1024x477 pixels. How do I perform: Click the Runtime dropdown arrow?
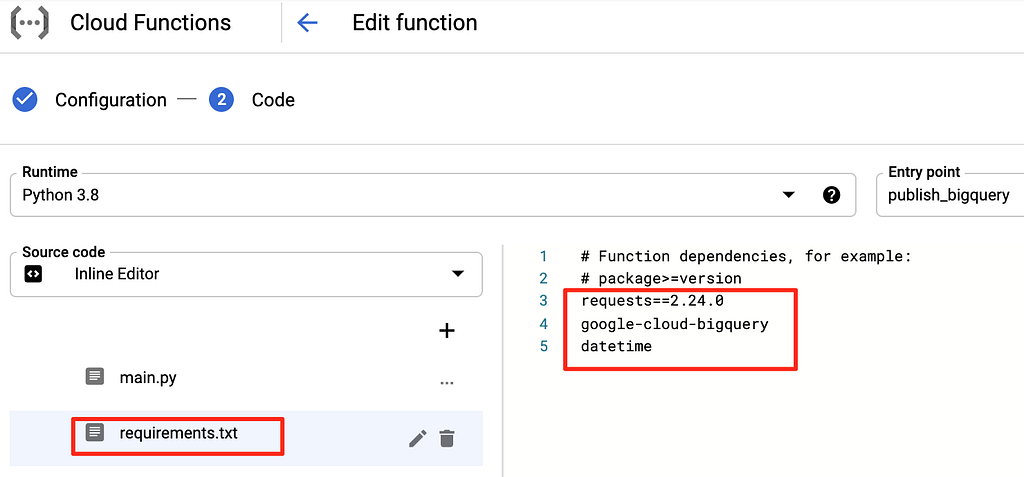tap(788, 195)
